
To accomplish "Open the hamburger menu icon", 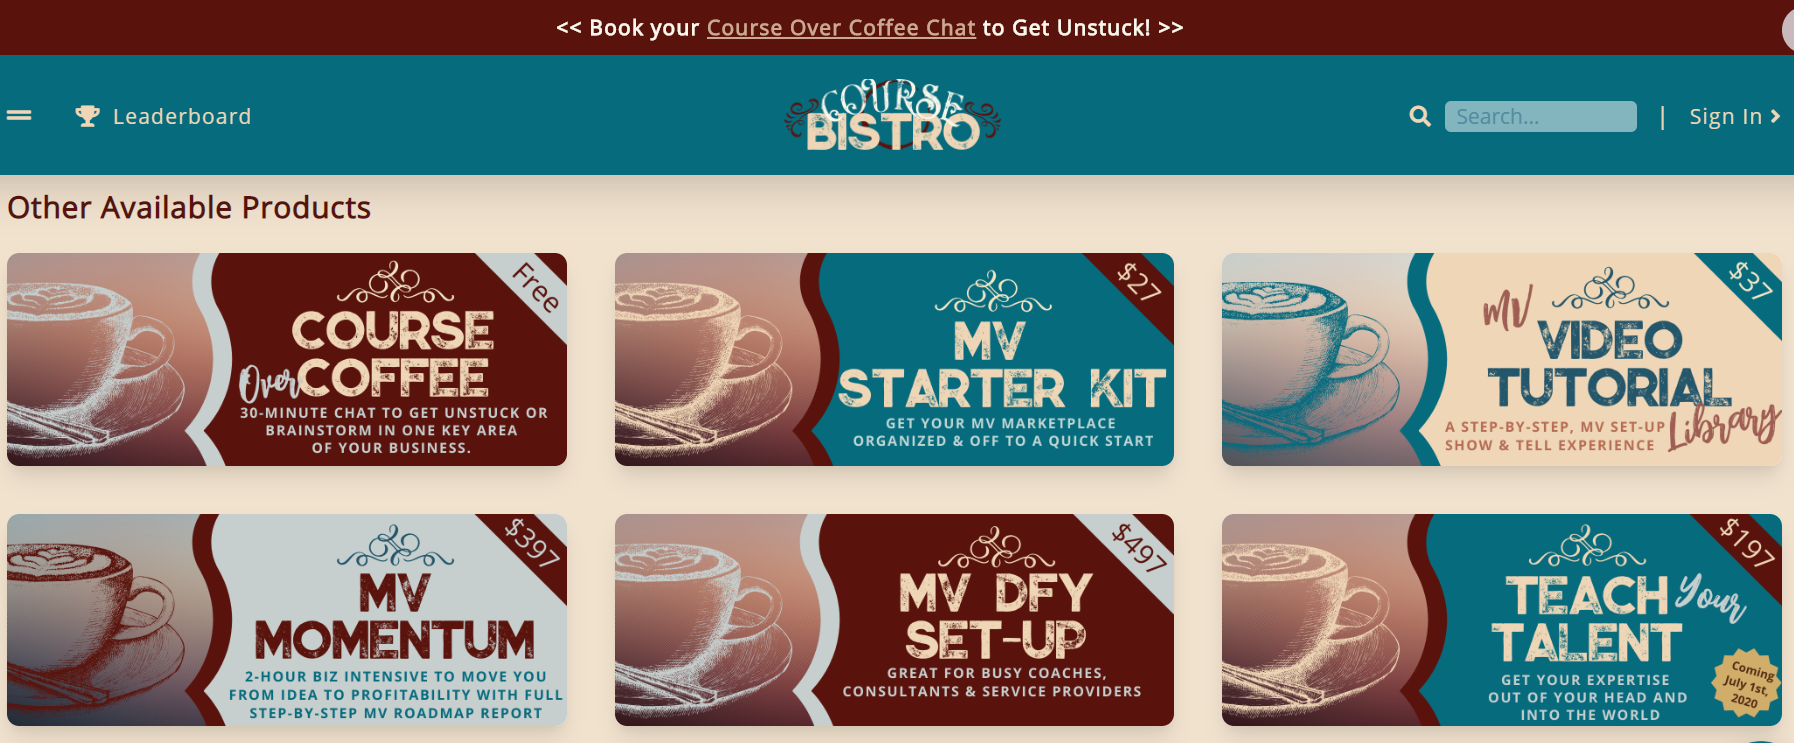I will pos(19,116).
